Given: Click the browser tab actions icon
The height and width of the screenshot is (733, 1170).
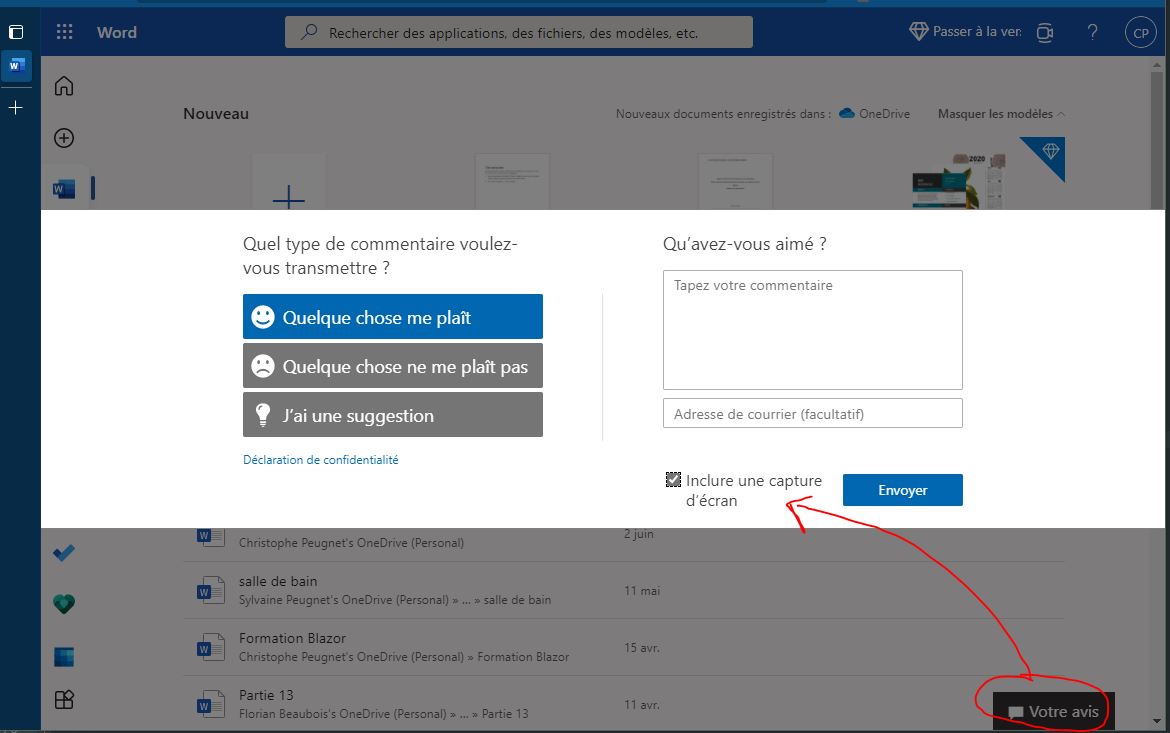Looking at the screenshot, I should (x=16, y=32).
